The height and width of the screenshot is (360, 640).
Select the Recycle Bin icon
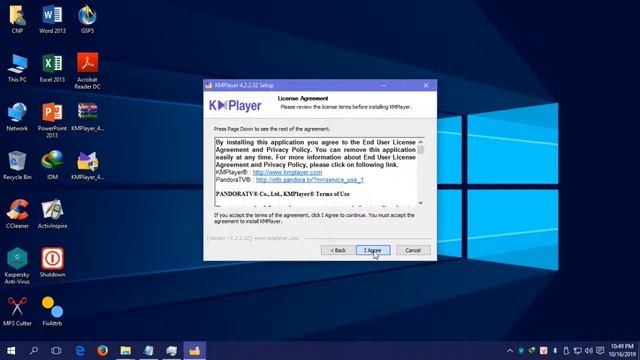tap(17, 166)
